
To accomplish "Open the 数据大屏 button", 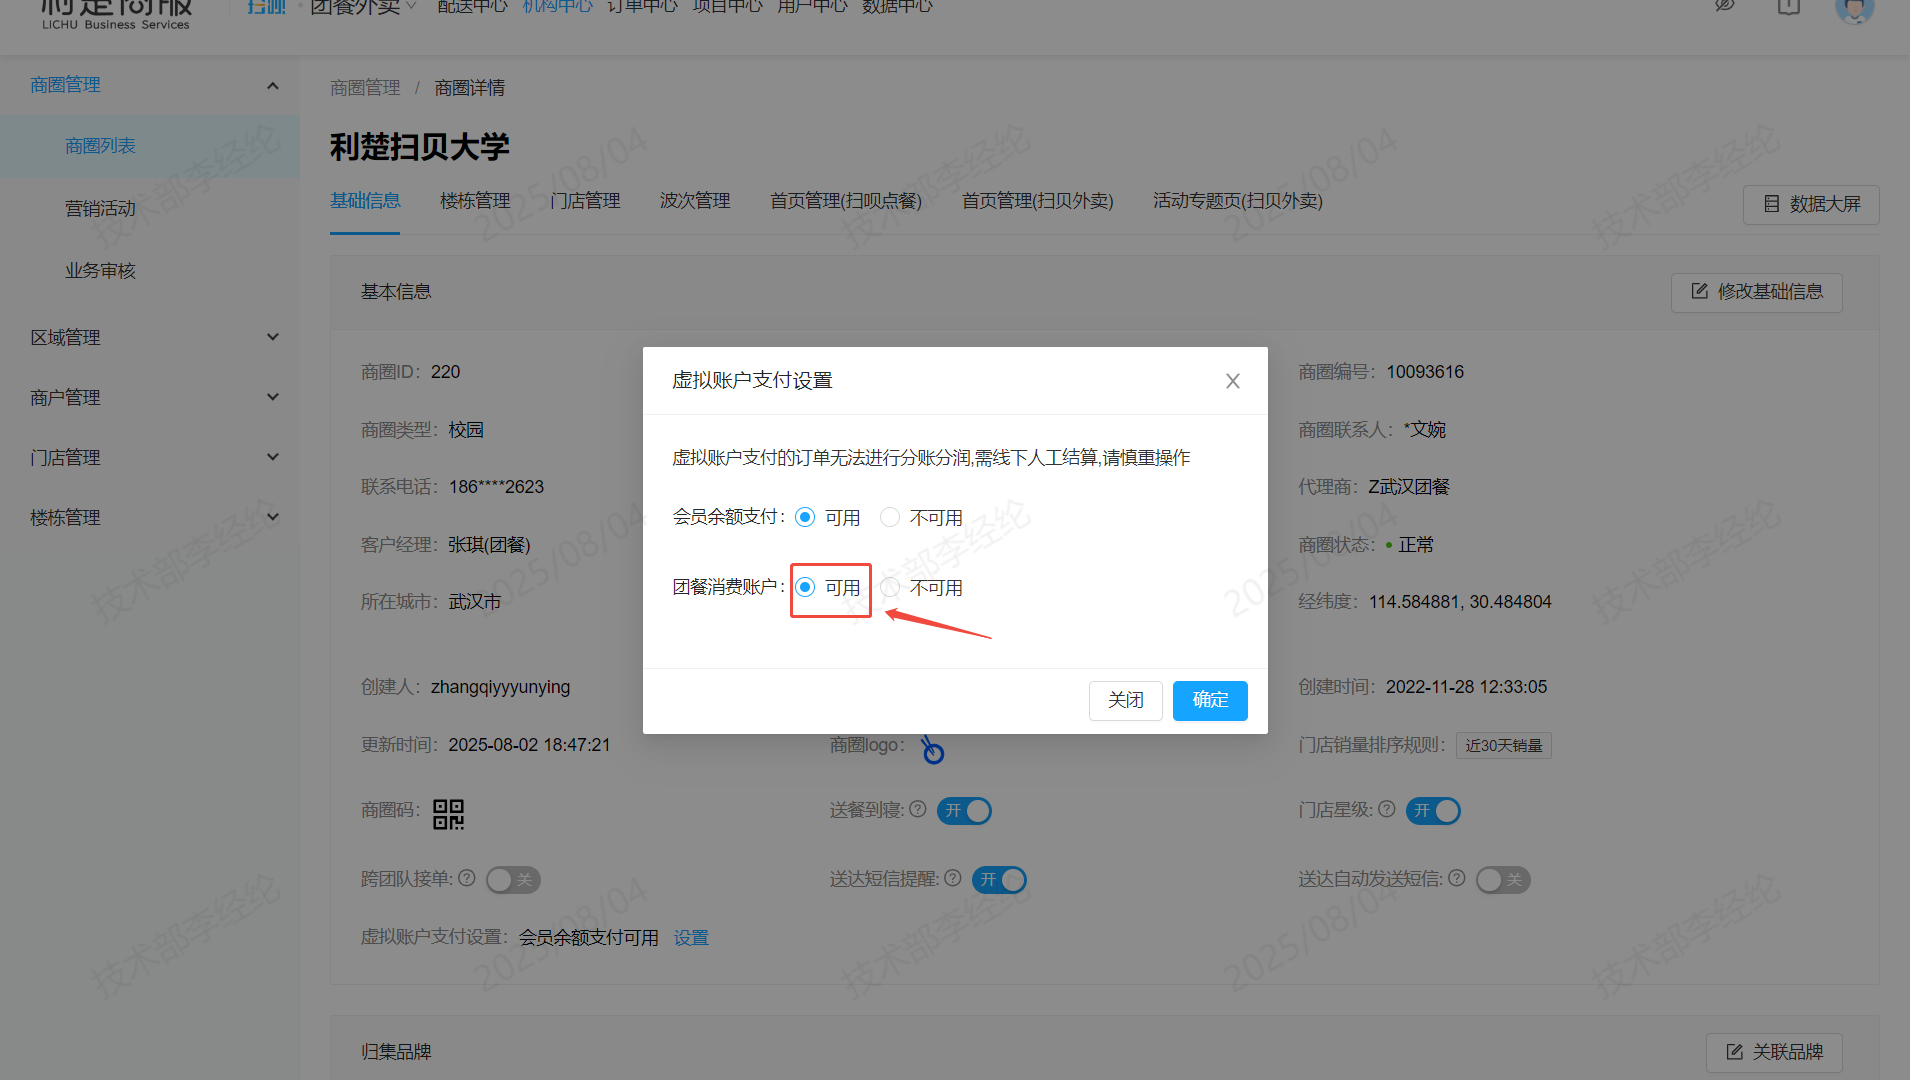I will pos(1810,204).
